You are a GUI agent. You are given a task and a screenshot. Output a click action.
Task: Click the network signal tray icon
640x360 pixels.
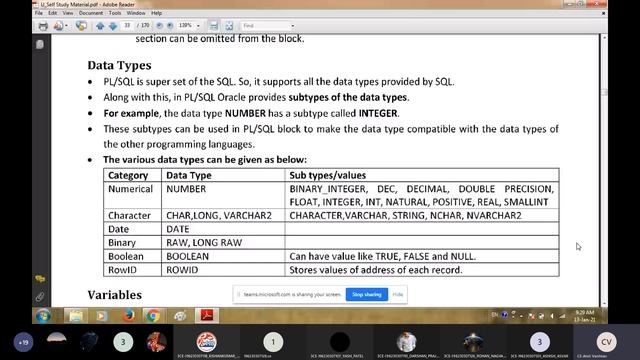(x=562, y=316)
